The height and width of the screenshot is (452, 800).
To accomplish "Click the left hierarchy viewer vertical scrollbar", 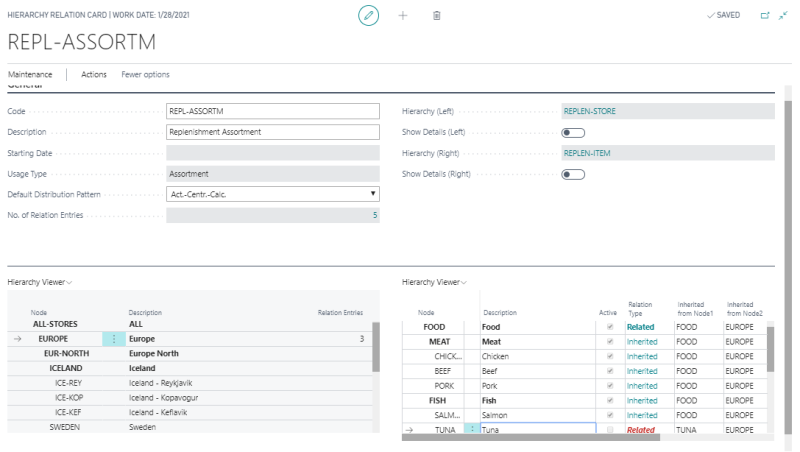I will [x=376, y=347].
